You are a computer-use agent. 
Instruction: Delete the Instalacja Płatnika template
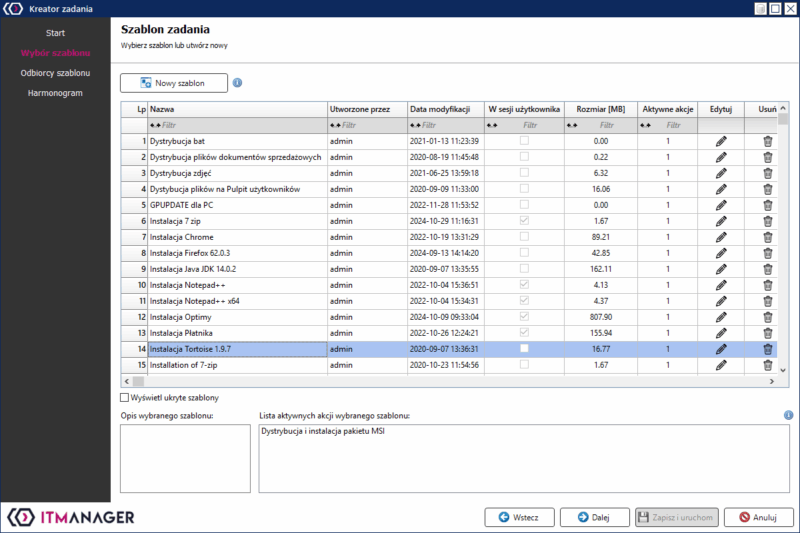click(768, 333)
